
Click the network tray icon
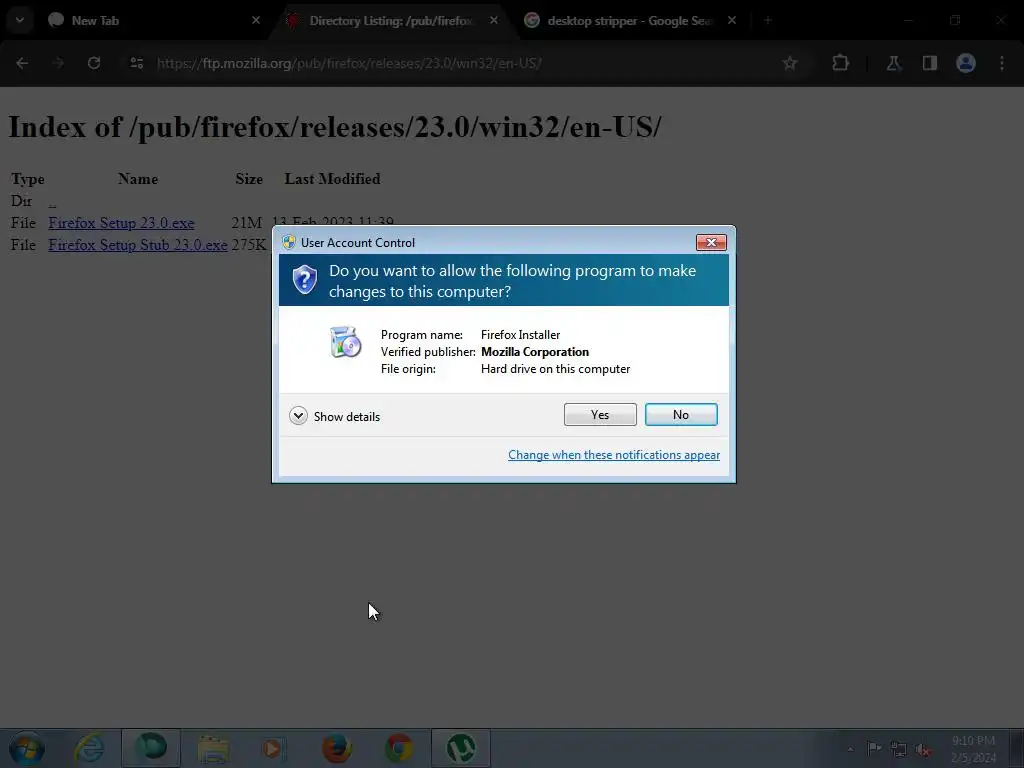coord(899,750)
